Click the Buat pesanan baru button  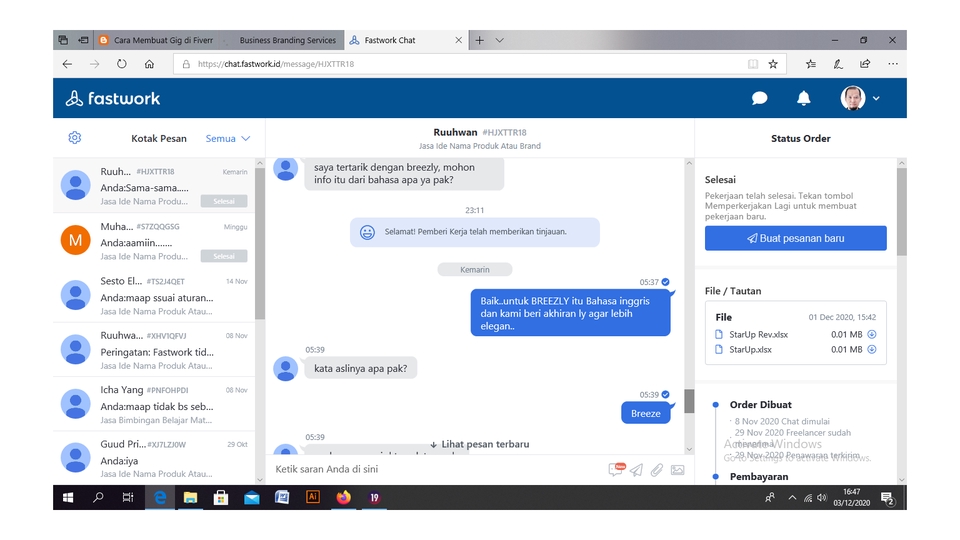(x=795, y=238)
